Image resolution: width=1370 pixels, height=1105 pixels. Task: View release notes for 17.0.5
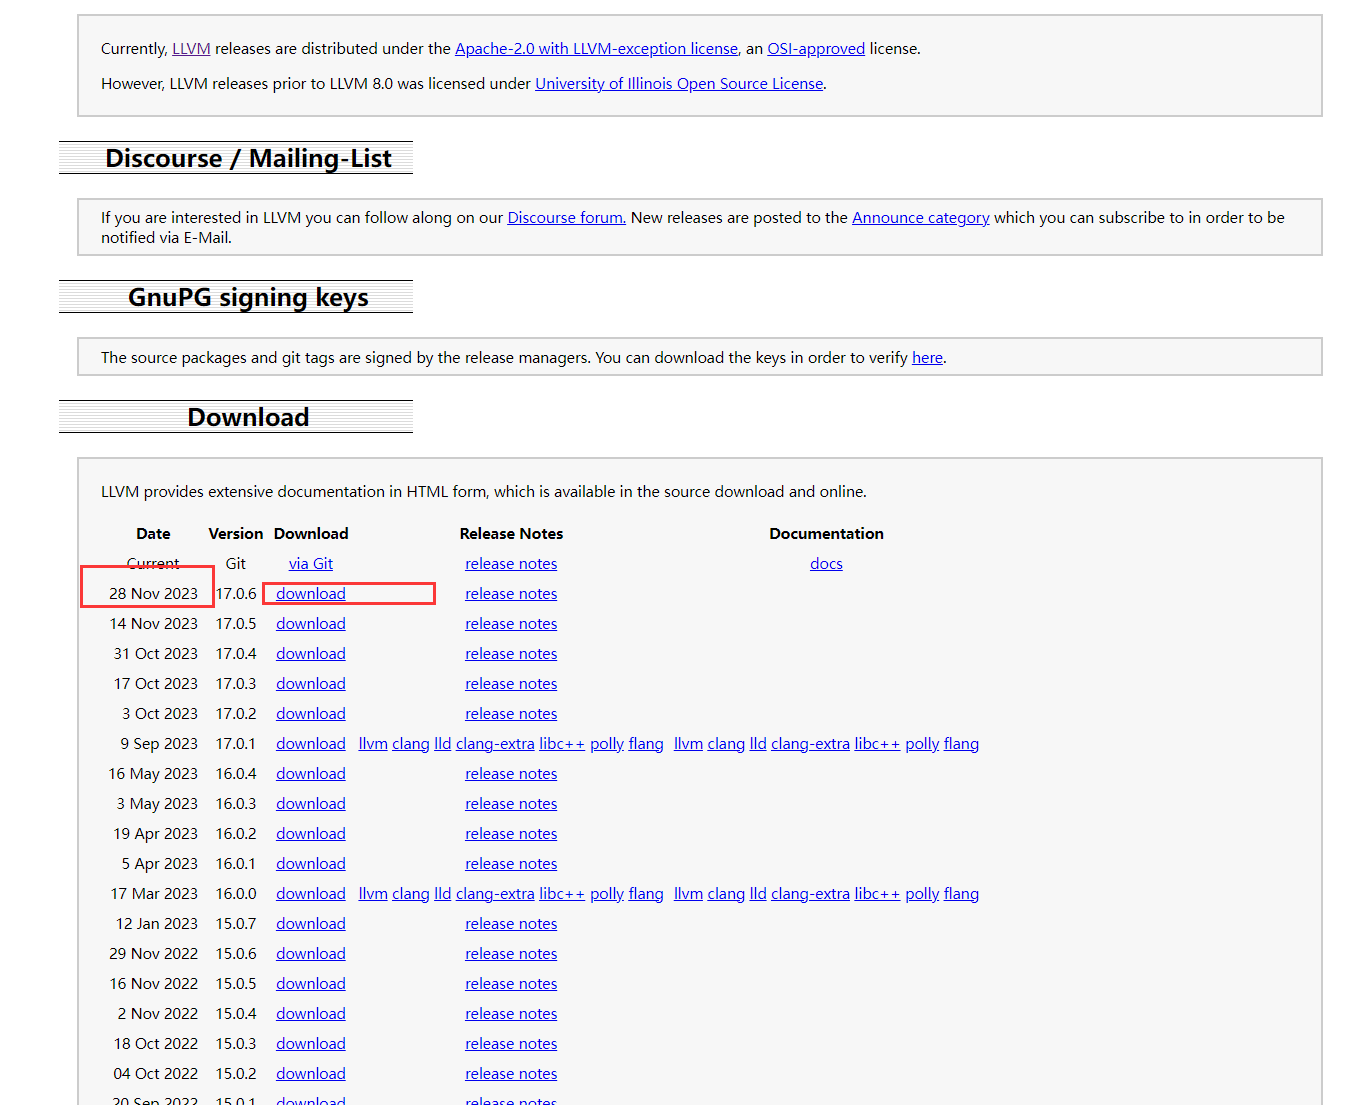[x=511, y=624]
